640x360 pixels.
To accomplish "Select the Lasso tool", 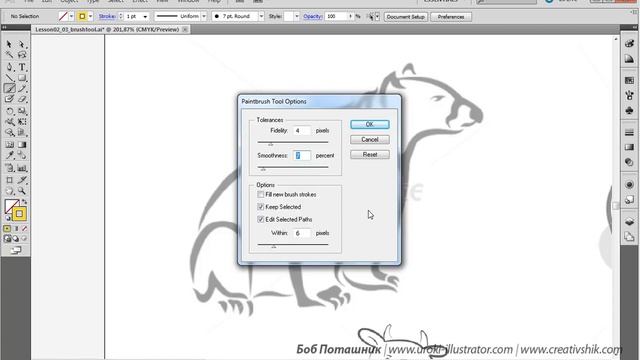I will click(x=22, y=55).
